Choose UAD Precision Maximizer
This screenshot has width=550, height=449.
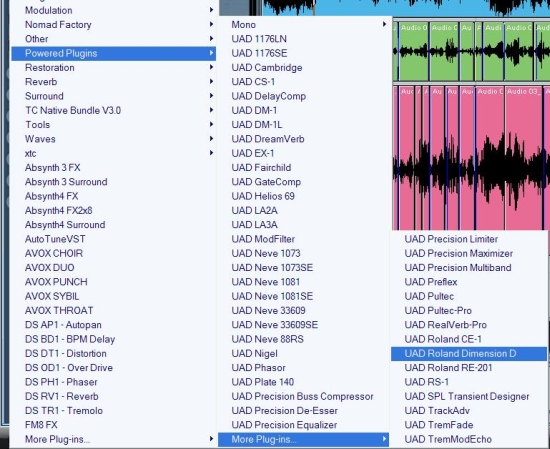469,254
